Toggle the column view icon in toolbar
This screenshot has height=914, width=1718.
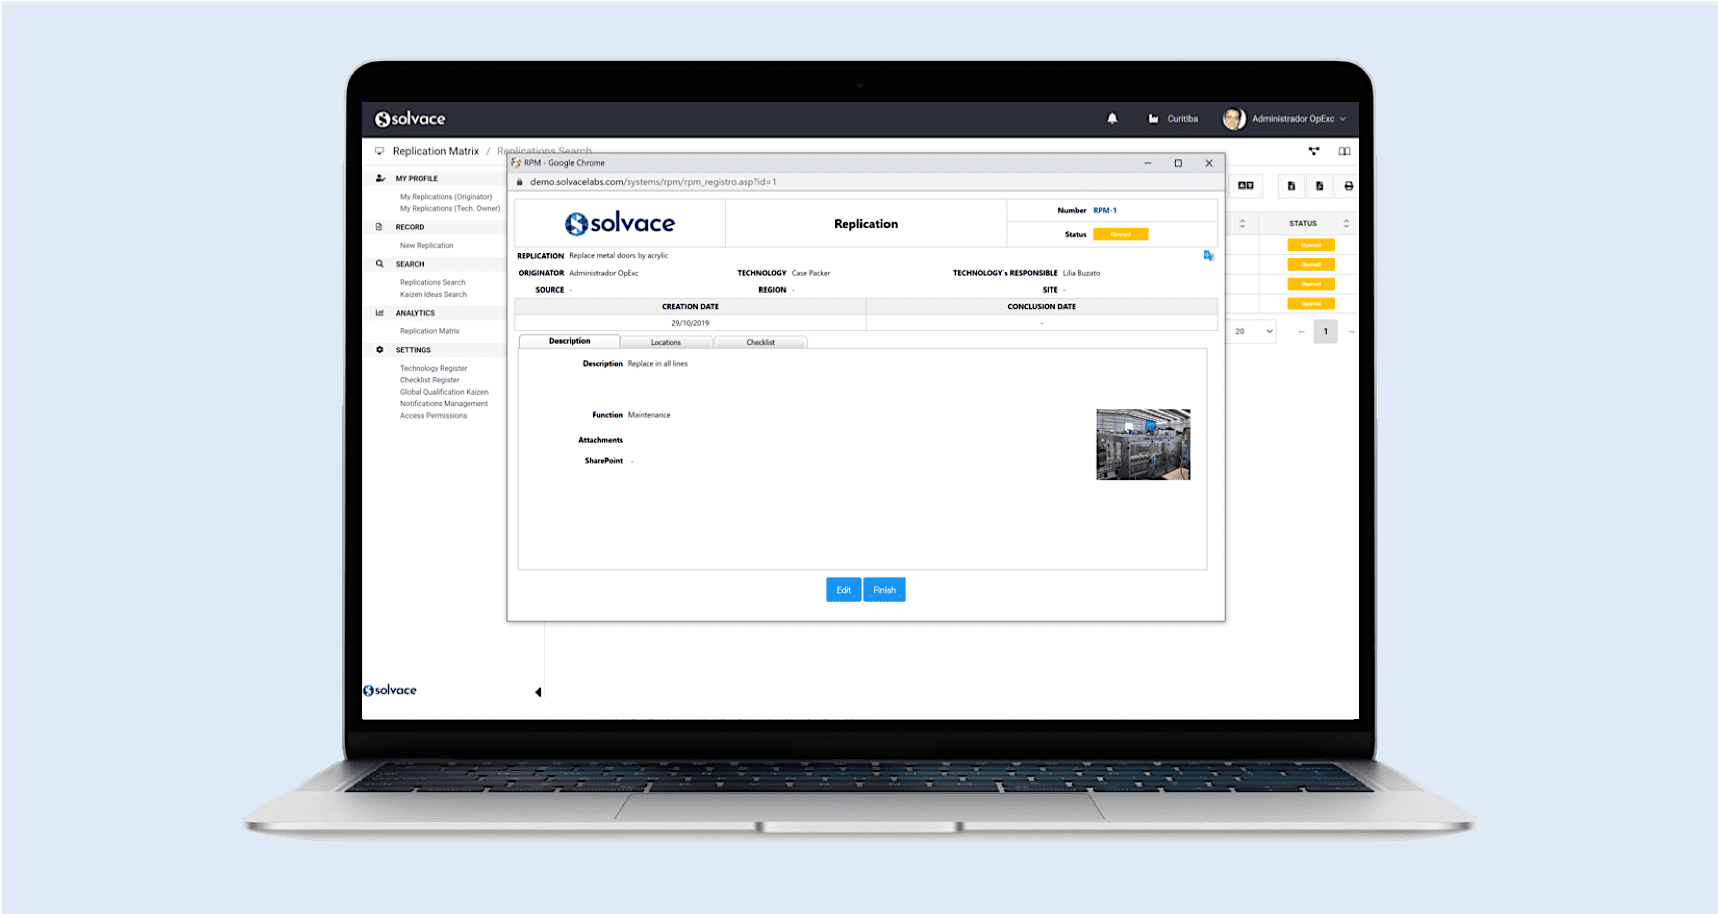click(1246, 186)
